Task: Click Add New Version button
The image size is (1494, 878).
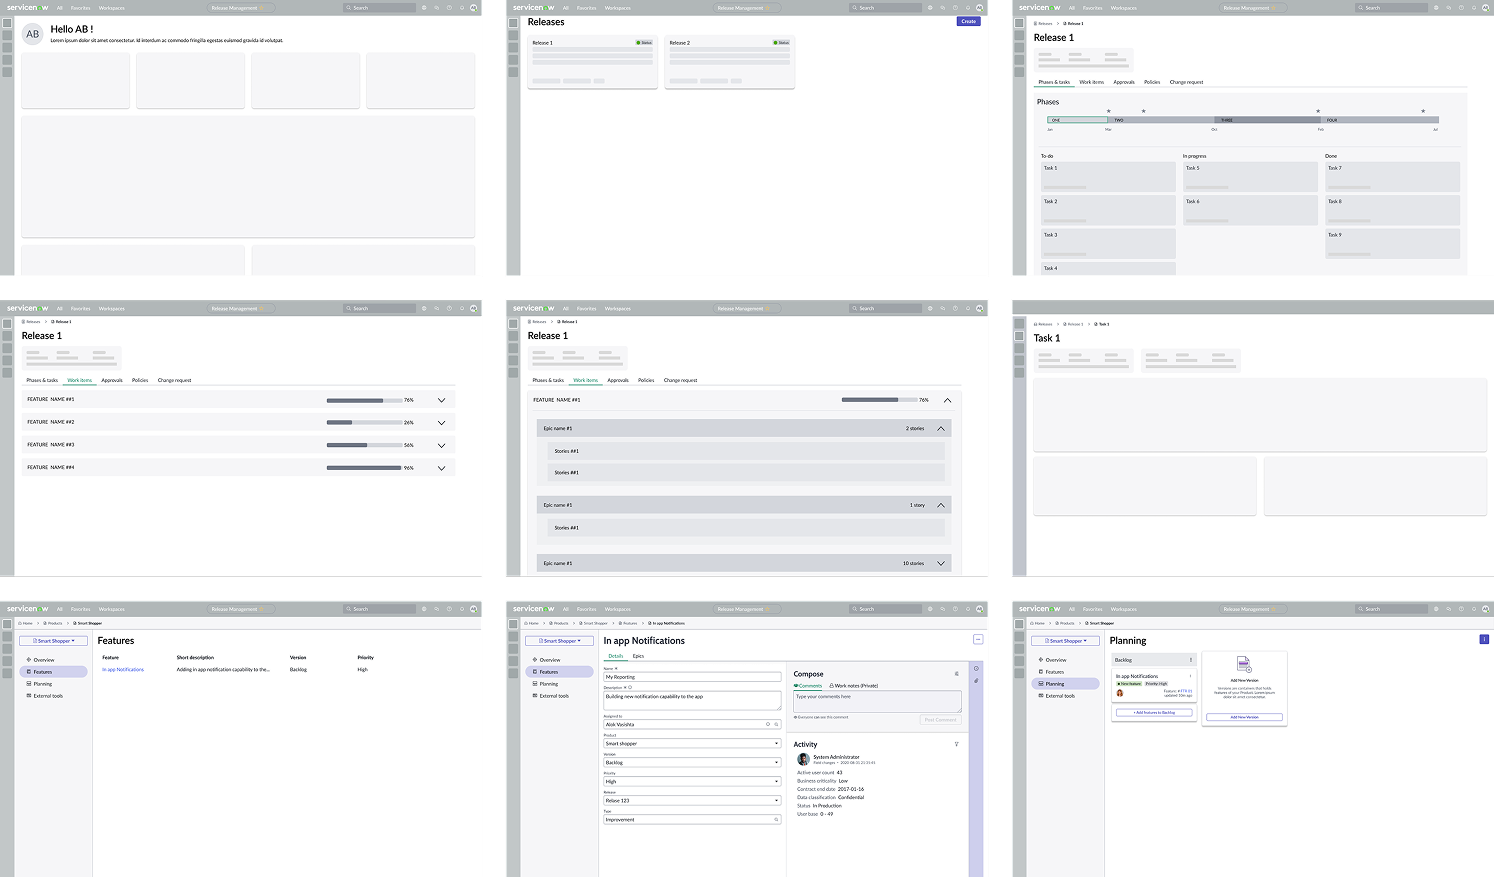Action: point(1244,717)
